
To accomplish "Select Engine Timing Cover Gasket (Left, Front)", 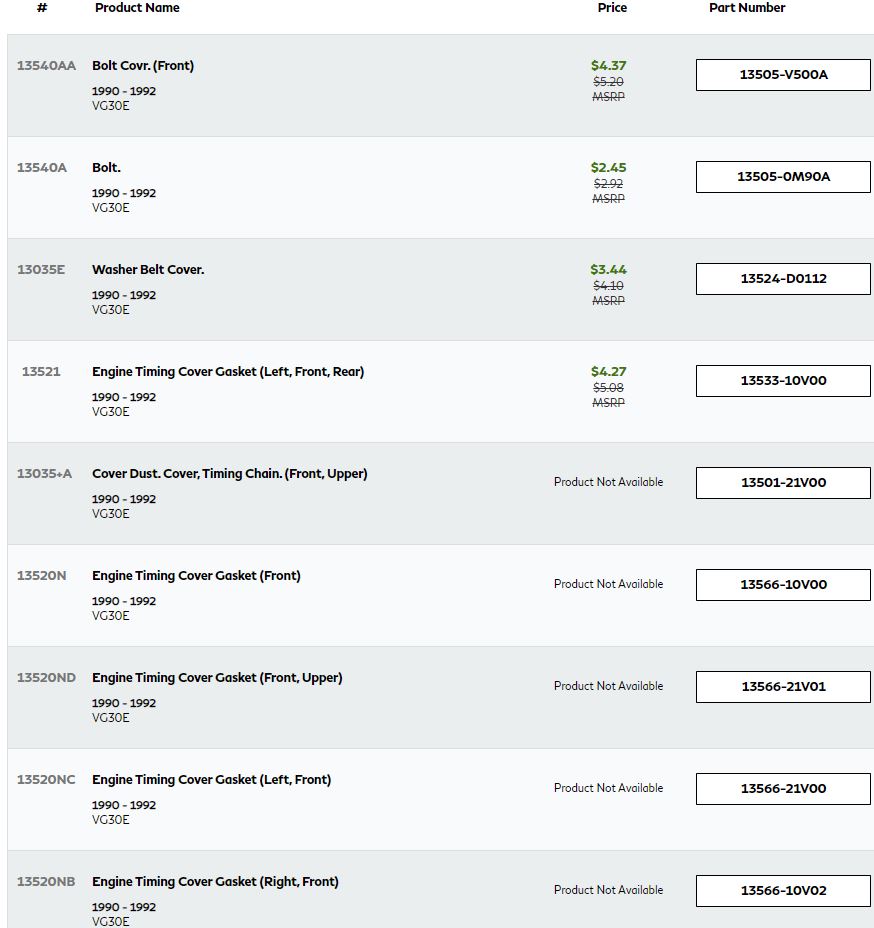I will point(211,780).
